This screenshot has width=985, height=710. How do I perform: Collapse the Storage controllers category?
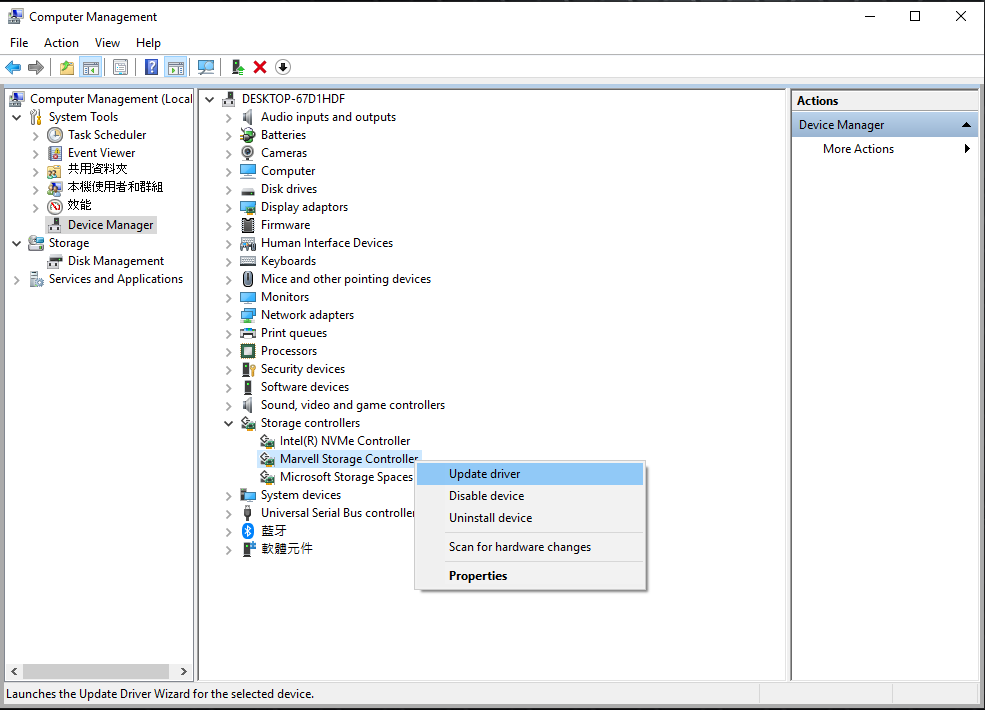228,423
